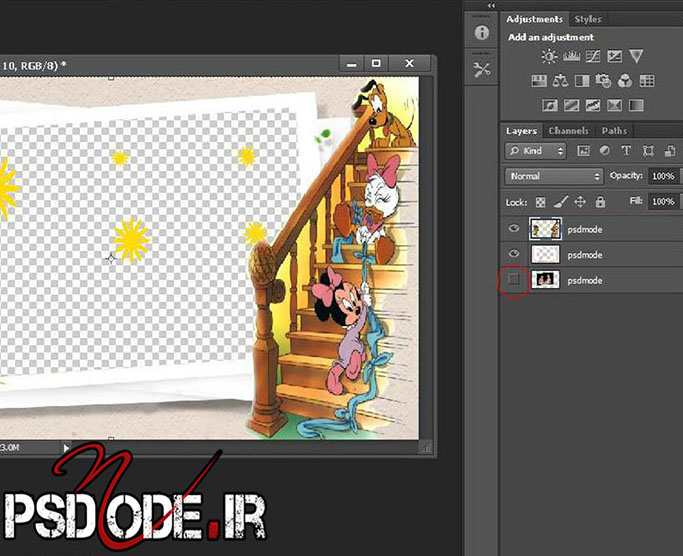Lock all layer attributes
This screenshot has height=556, width=683.
600,202
